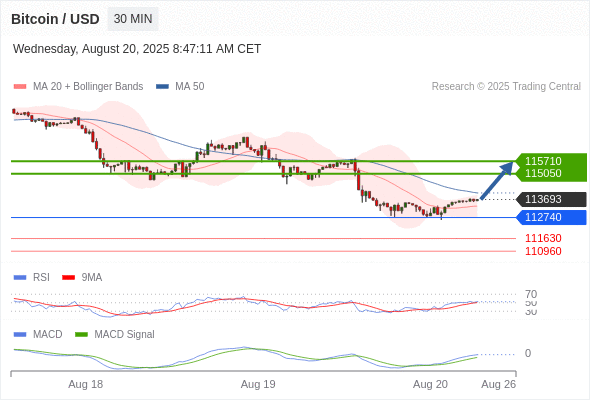590x400 pixels.
Task: Click the red 110960 support label
Action: coord(543,251)
